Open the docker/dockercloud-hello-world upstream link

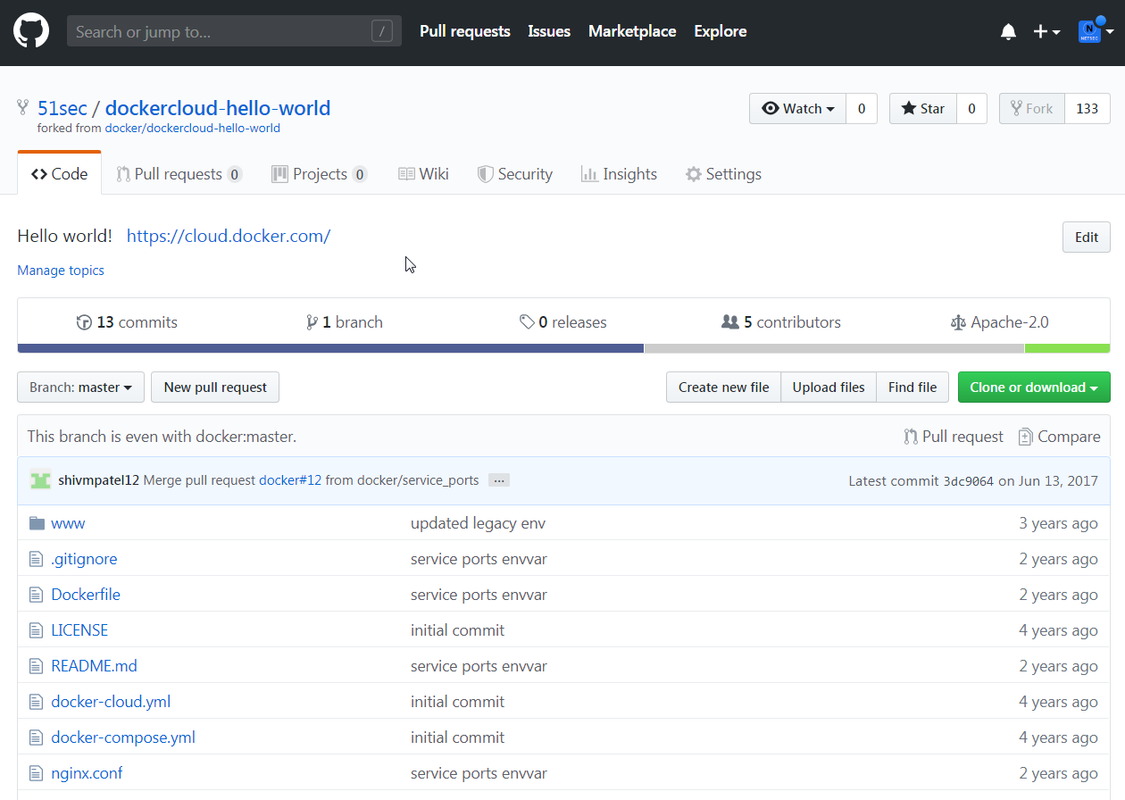pyautogui.click(x=192, y=128)
